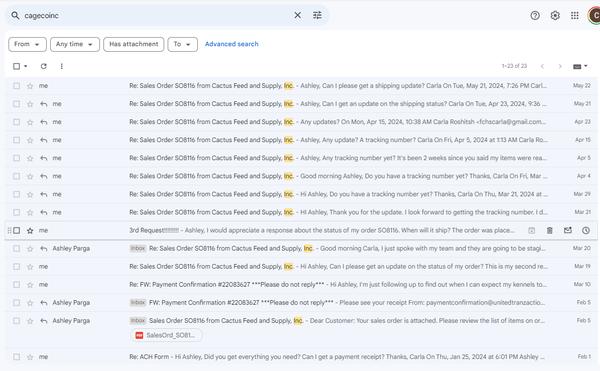Star the Mar 20 Ashley Parga email
The height and width of the screenshot is (371, 600).
30,249
